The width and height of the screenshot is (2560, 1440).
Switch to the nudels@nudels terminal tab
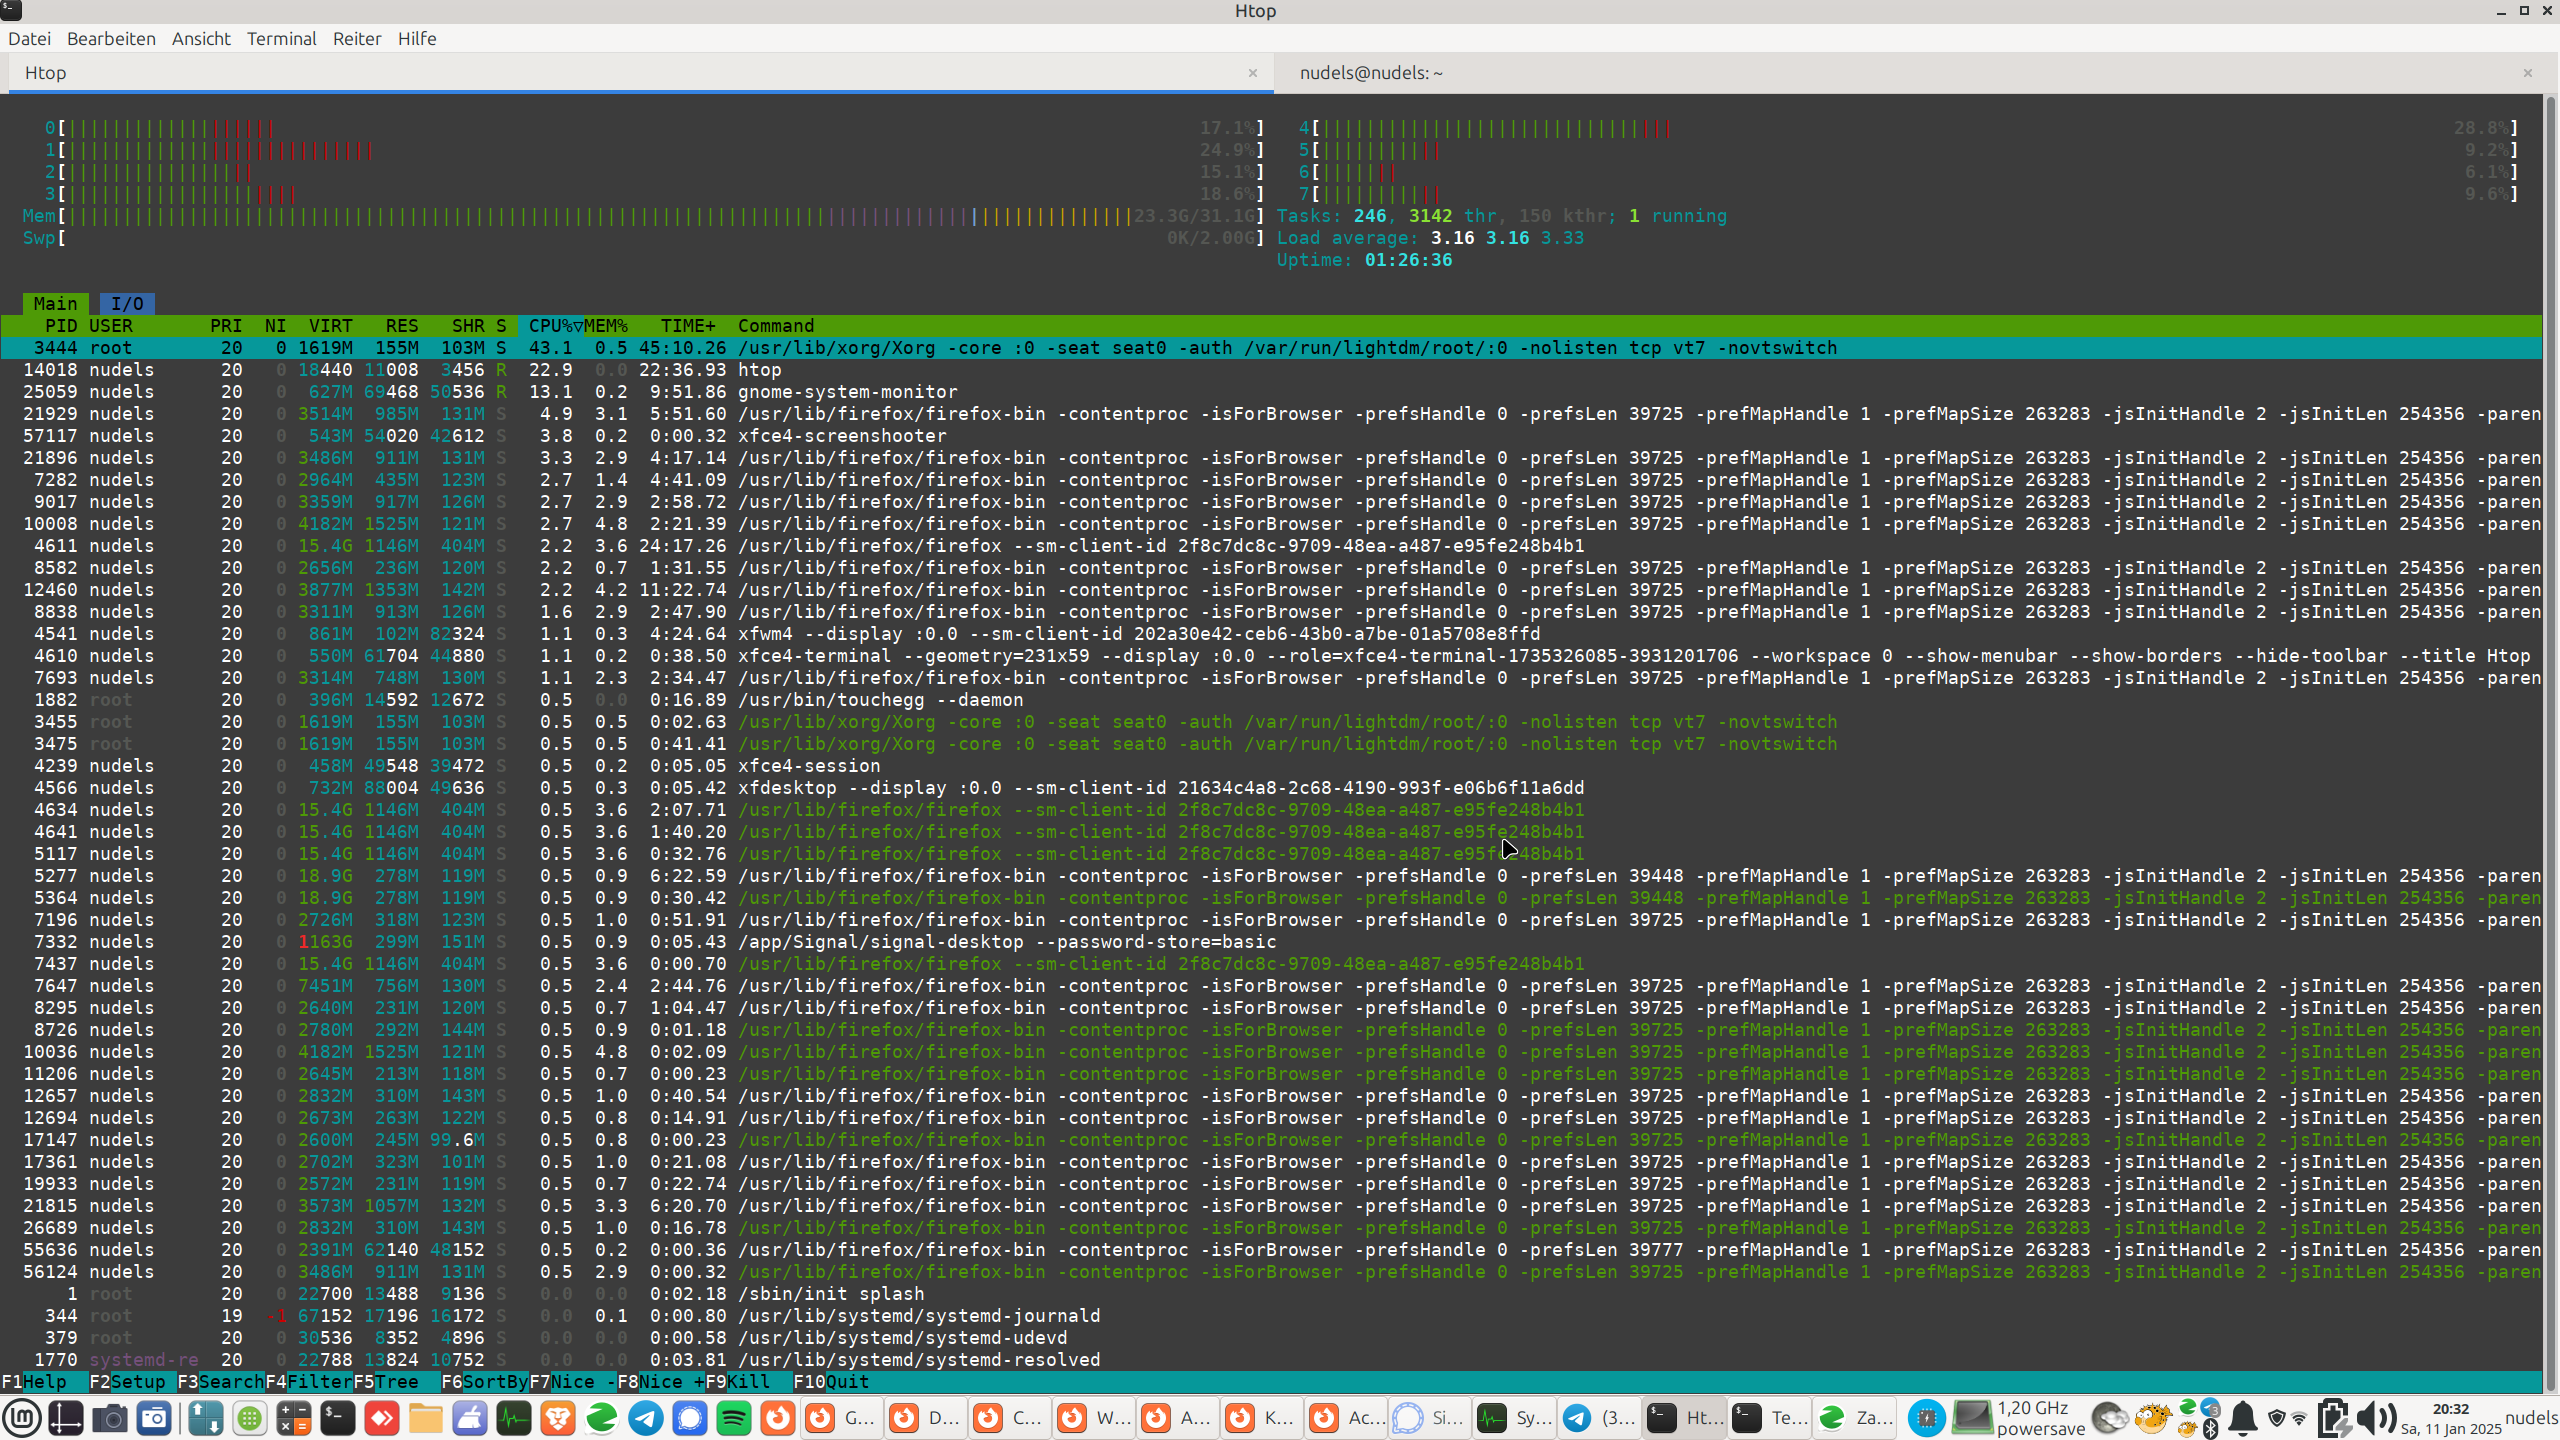(1371, 73)
